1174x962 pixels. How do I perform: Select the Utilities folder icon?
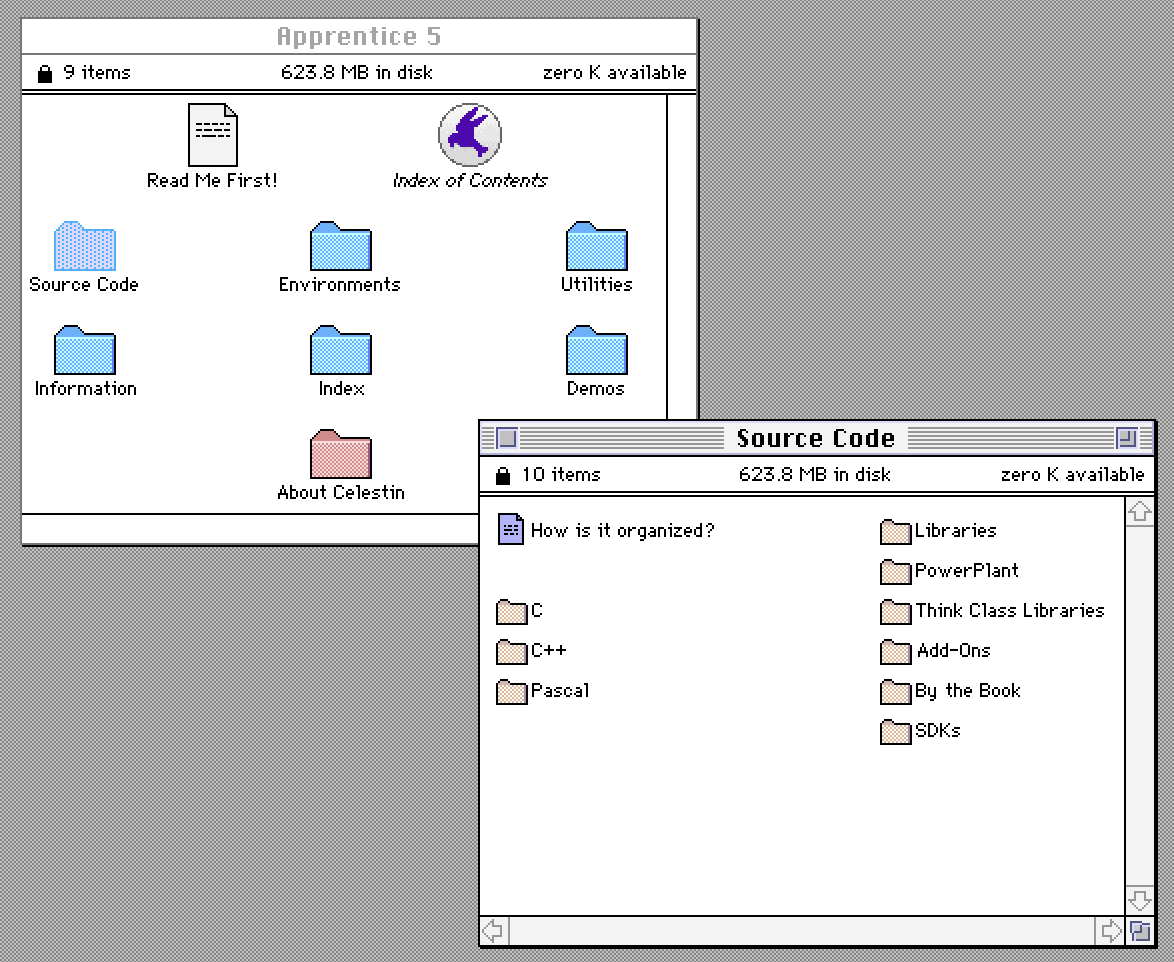pyautogui.click(x=597, y=246)
